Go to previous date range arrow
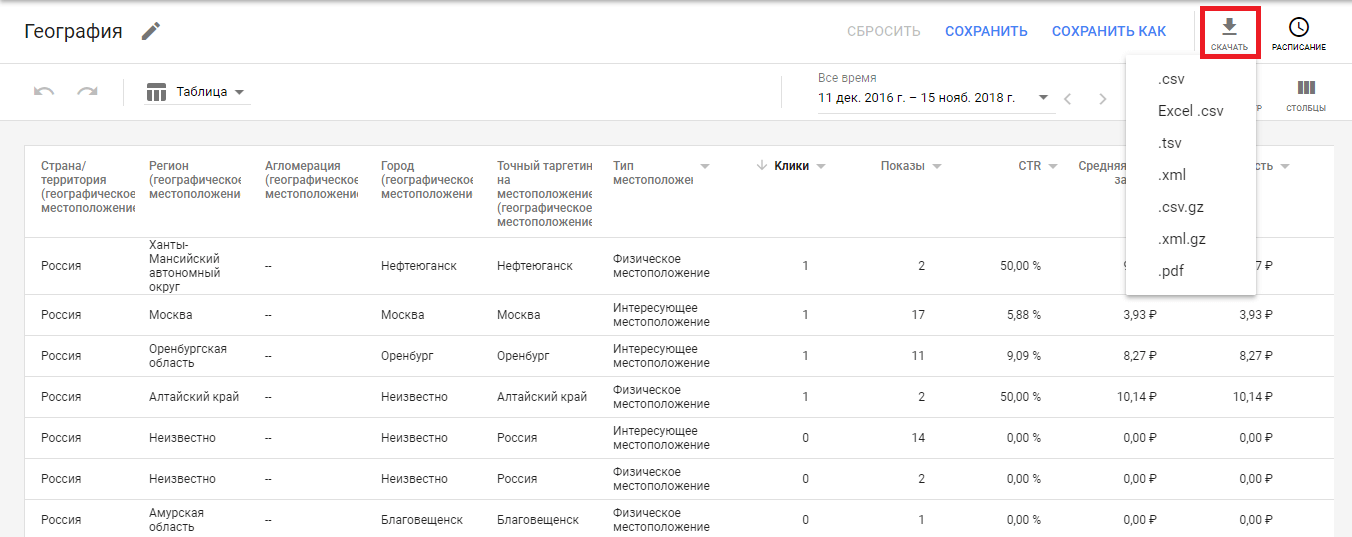Image resolution: width=1352 pixels, height=537 pixels. coord(1068,98)
